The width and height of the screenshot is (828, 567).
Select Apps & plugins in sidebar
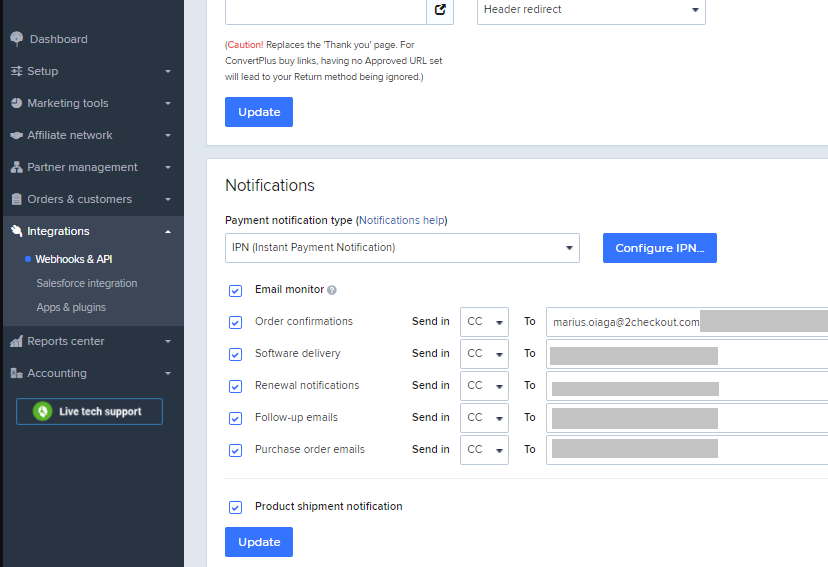(x=71, y=307)
